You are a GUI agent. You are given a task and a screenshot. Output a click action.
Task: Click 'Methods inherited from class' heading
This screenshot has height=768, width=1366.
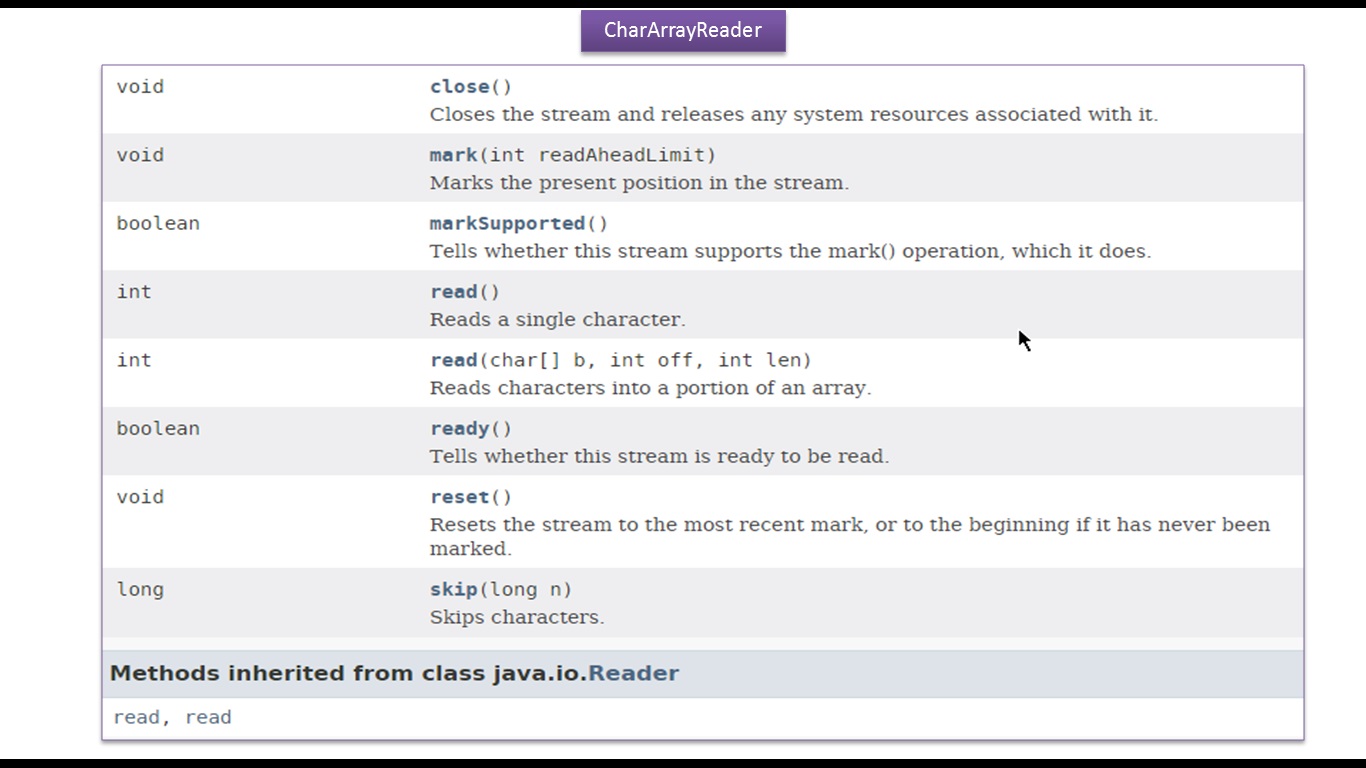(x=347, y=673)
